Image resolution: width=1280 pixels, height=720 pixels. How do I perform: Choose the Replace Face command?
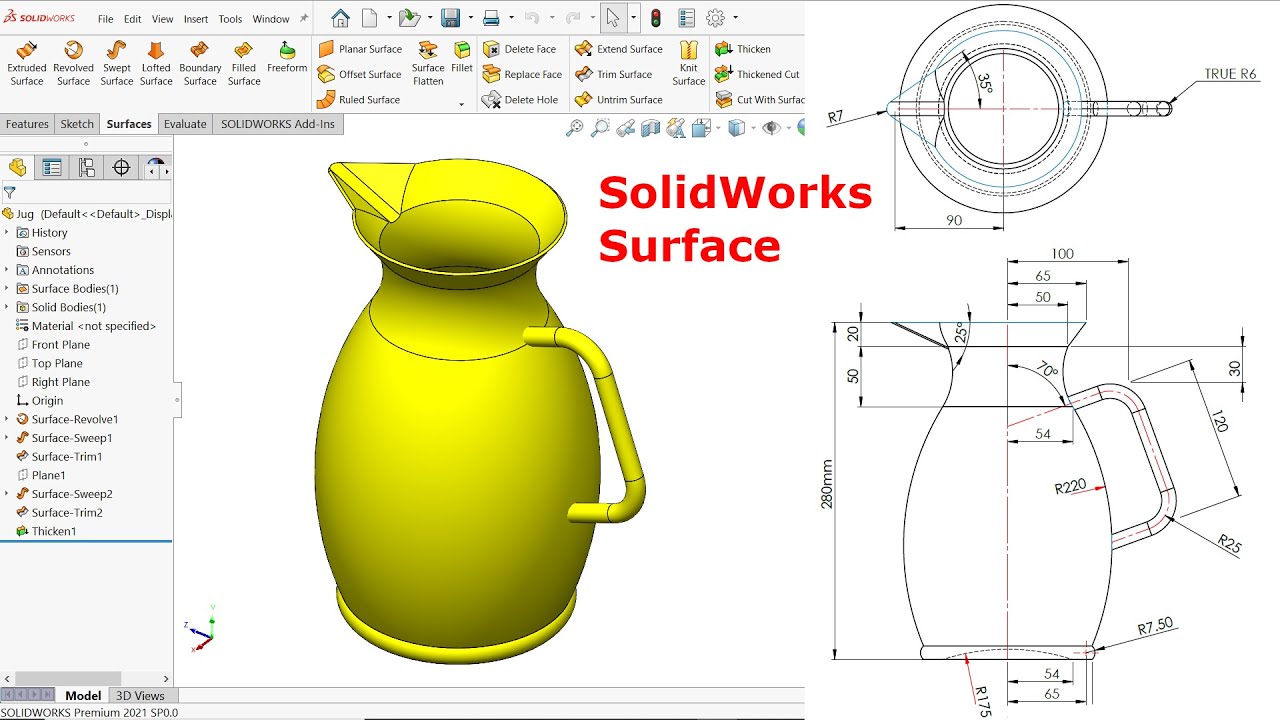point(522,74)
